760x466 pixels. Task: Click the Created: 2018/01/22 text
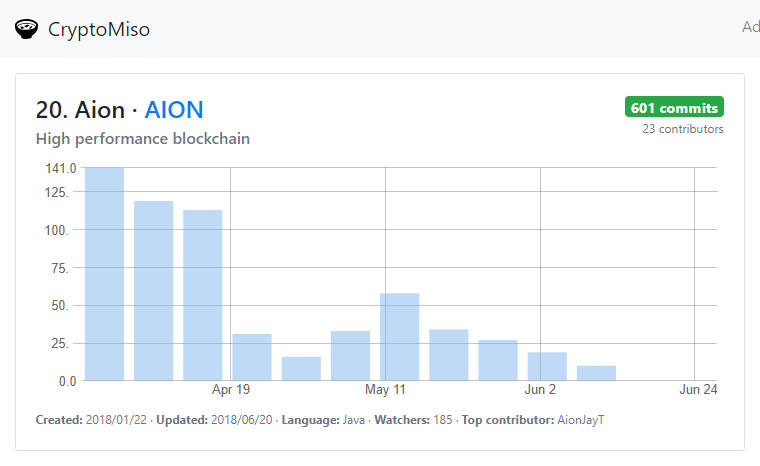click(x=91, y=420)
